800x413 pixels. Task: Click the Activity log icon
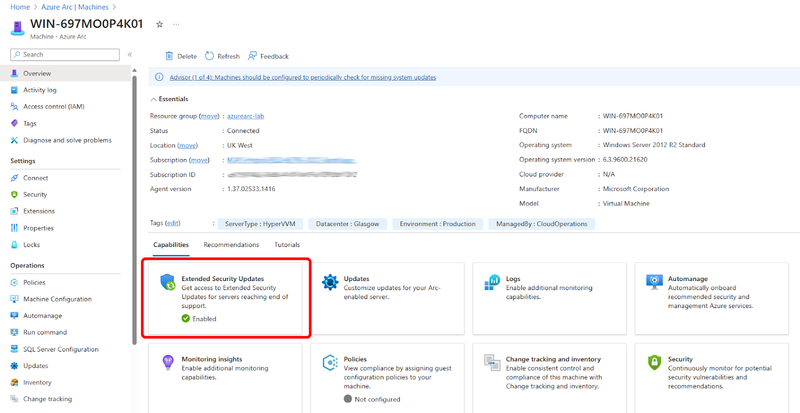tap(14, 90)
